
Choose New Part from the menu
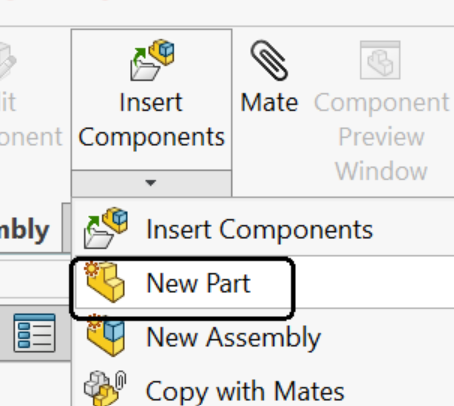[x=265, y=283]
